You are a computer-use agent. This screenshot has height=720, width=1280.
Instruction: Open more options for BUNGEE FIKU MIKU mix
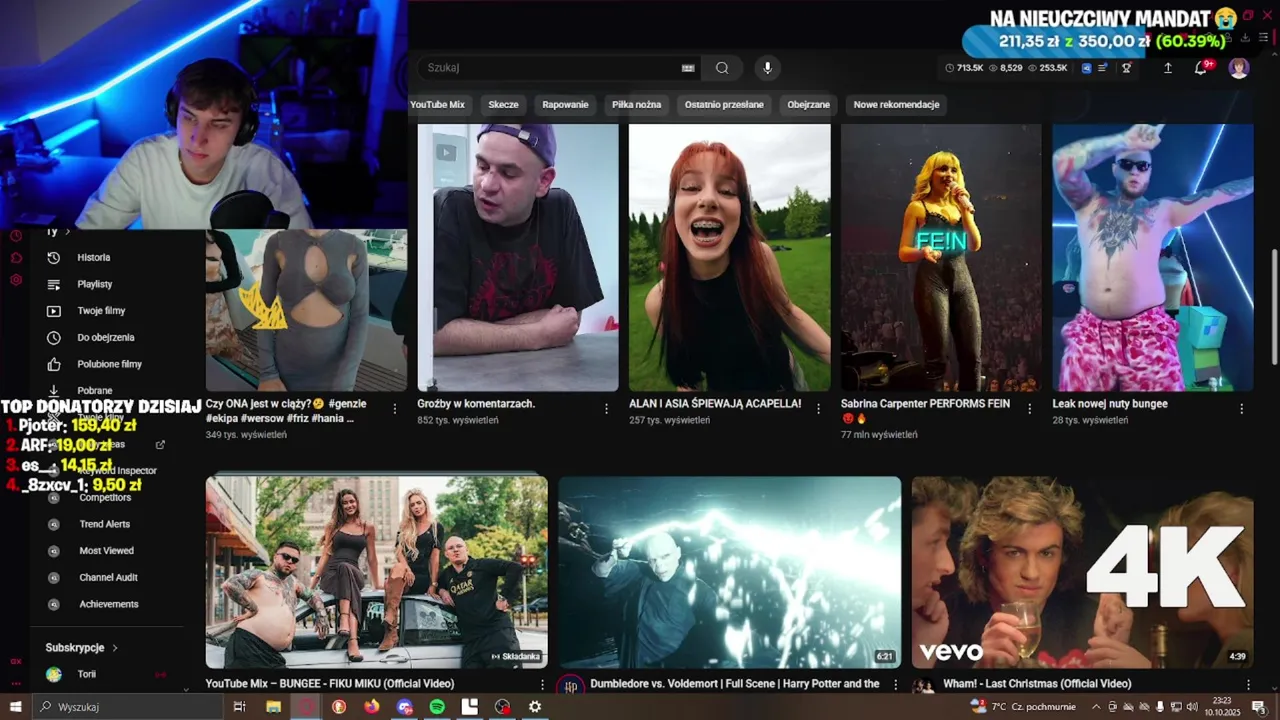coord(542,685)
